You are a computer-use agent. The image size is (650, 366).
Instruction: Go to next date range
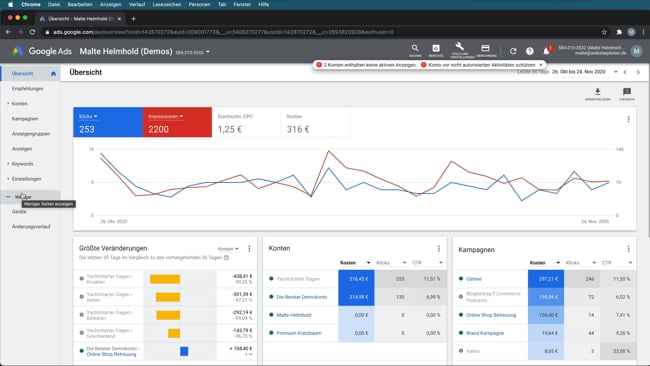(x=638, y=72)
